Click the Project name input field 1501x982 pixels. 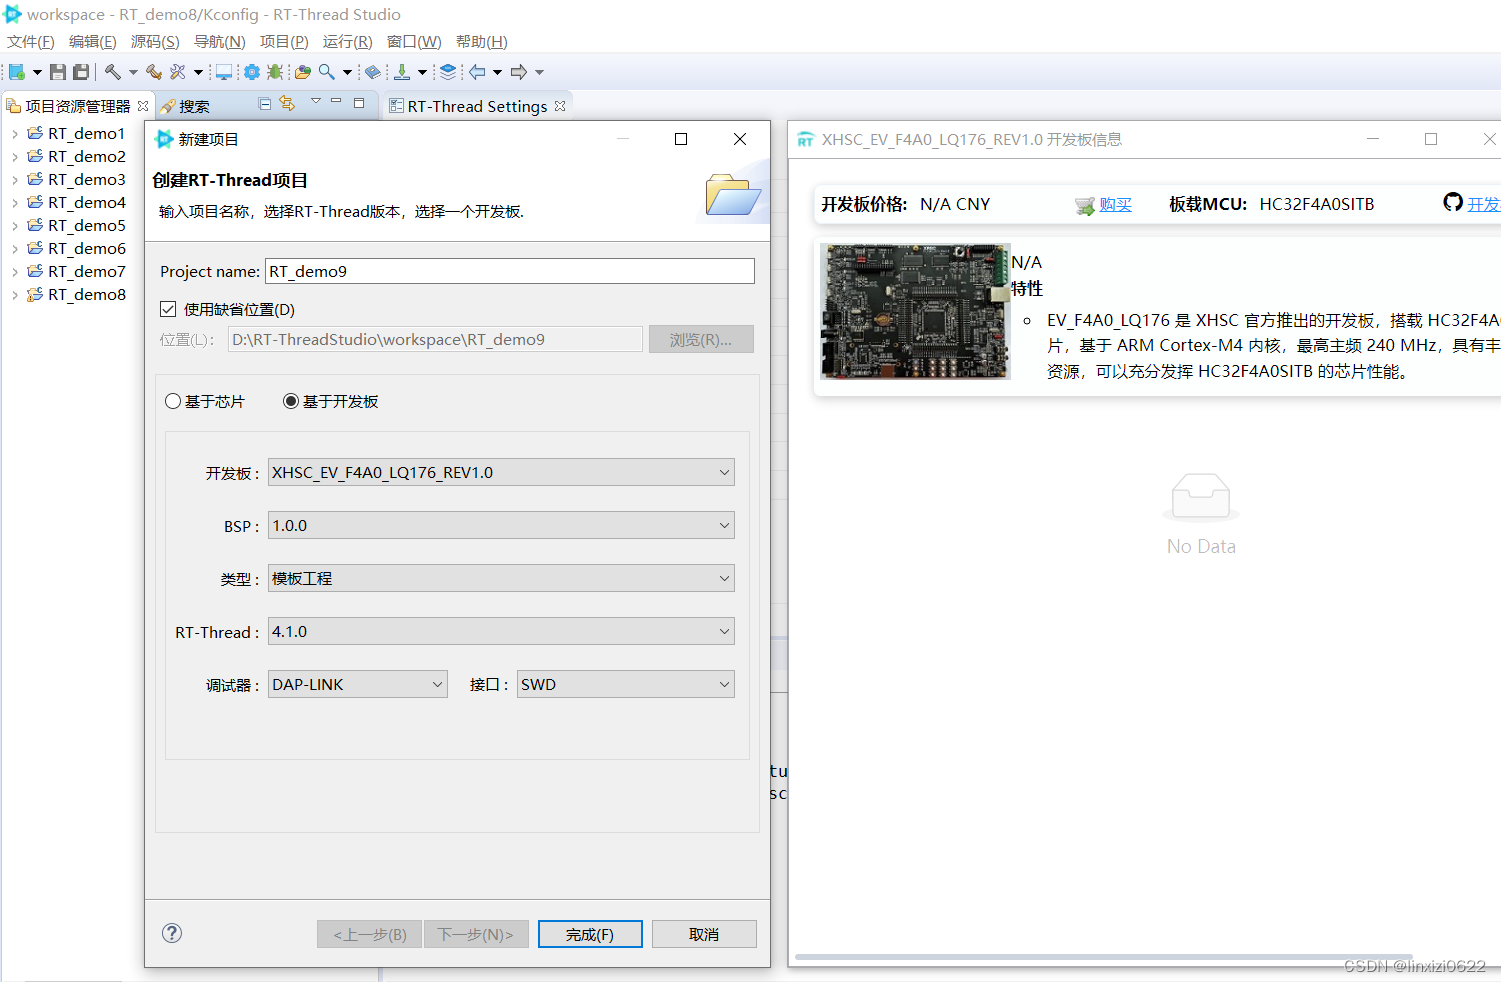click(510, 271)
